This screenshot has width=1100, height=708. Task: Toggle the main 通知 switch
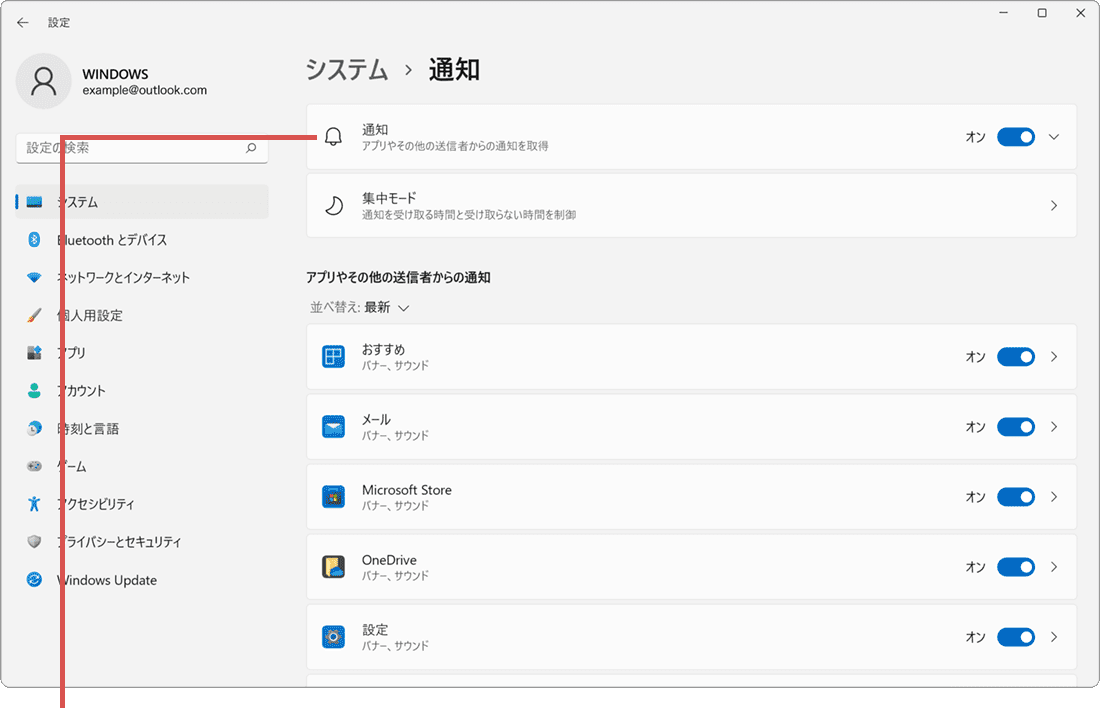(1016, 137)
